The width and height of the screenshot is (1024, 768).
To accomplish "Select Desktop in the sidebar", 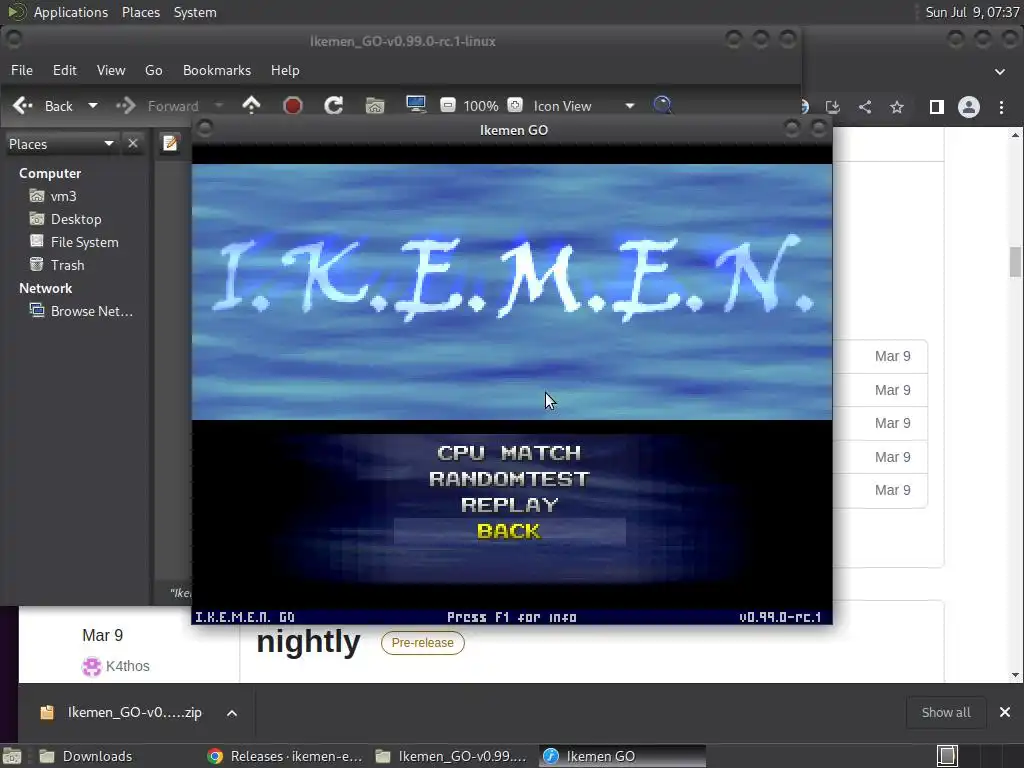I will click(76, 219).
